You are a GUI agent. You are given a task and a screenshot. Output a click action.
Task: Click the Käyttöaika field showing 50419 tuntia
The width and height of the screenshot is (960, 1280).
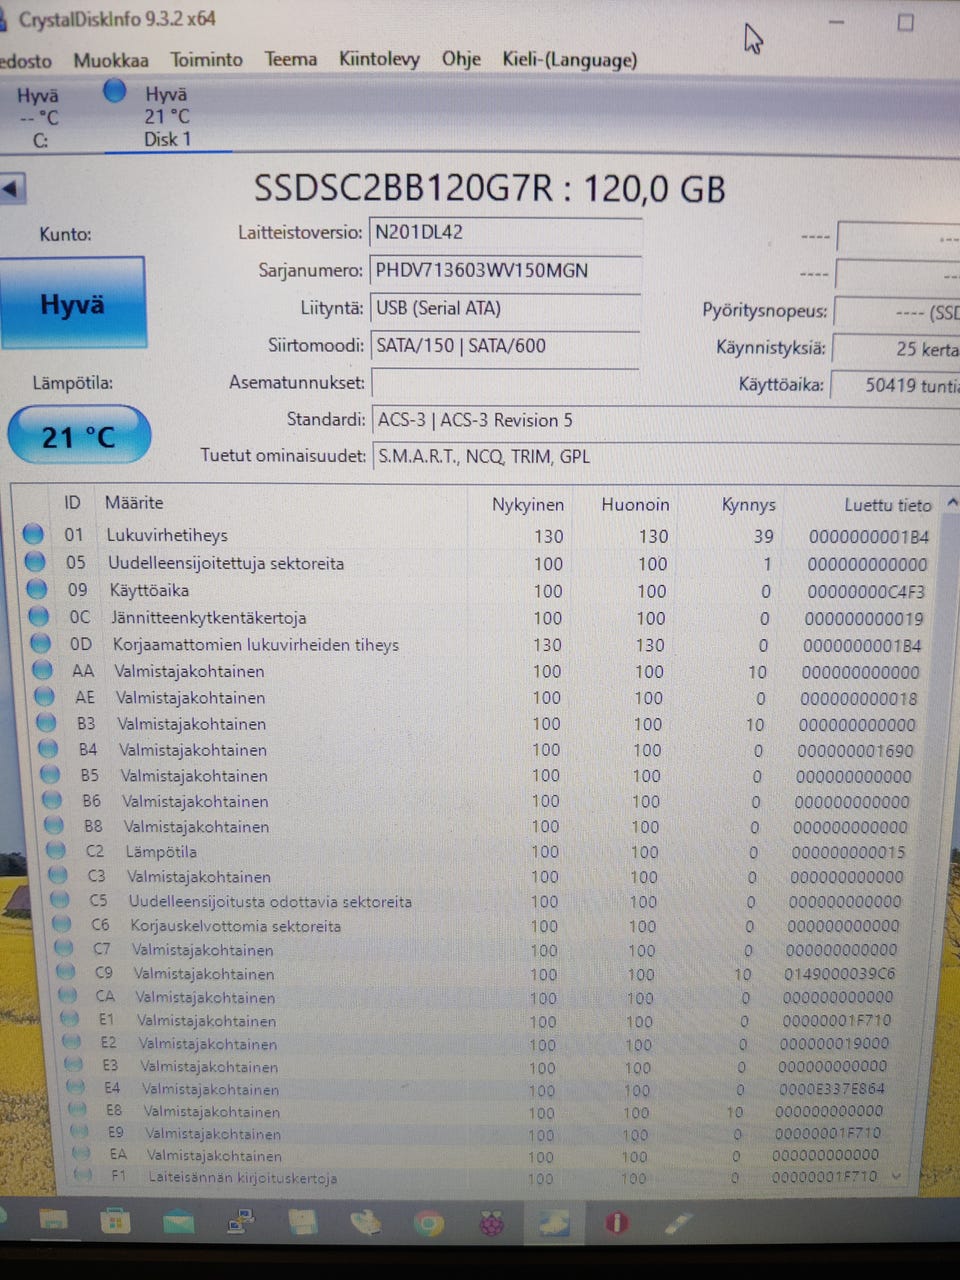(x=895, y=385)
